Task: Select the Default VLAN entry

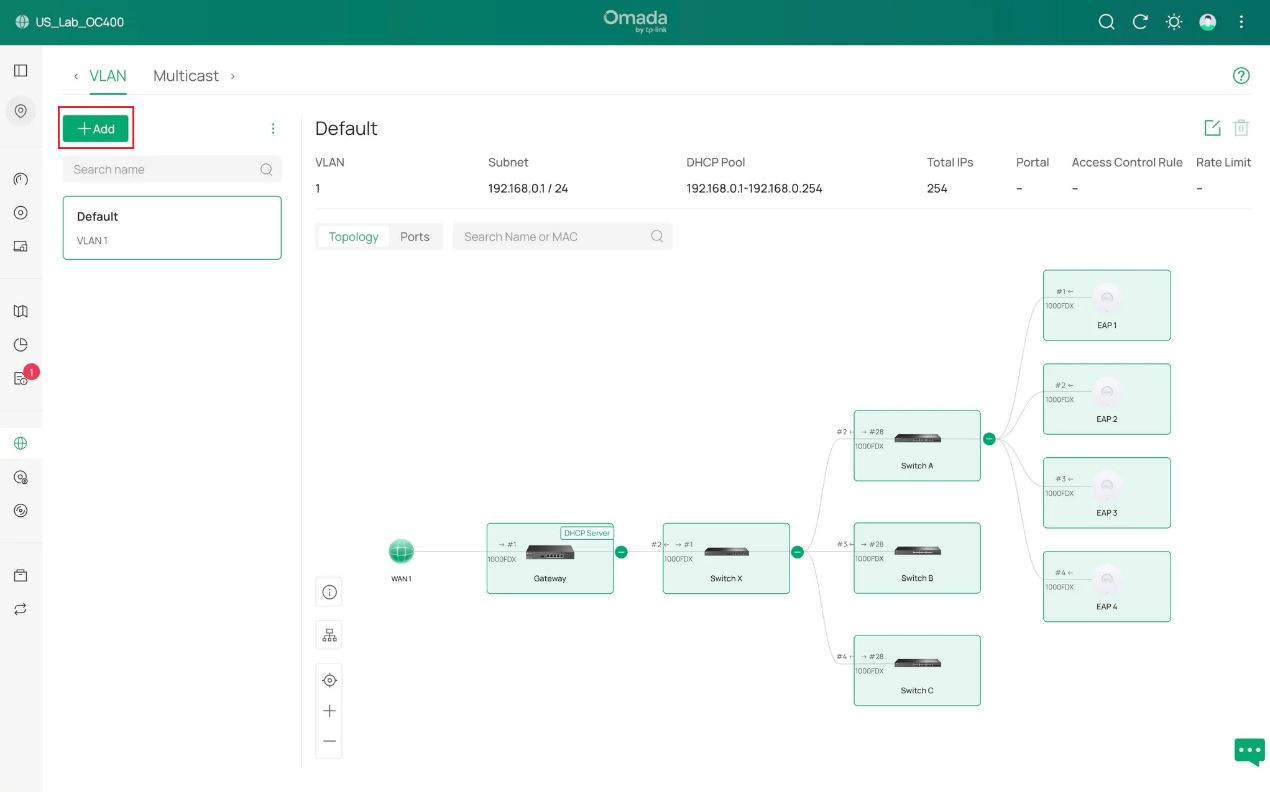Action: click(x=171, y=227)
